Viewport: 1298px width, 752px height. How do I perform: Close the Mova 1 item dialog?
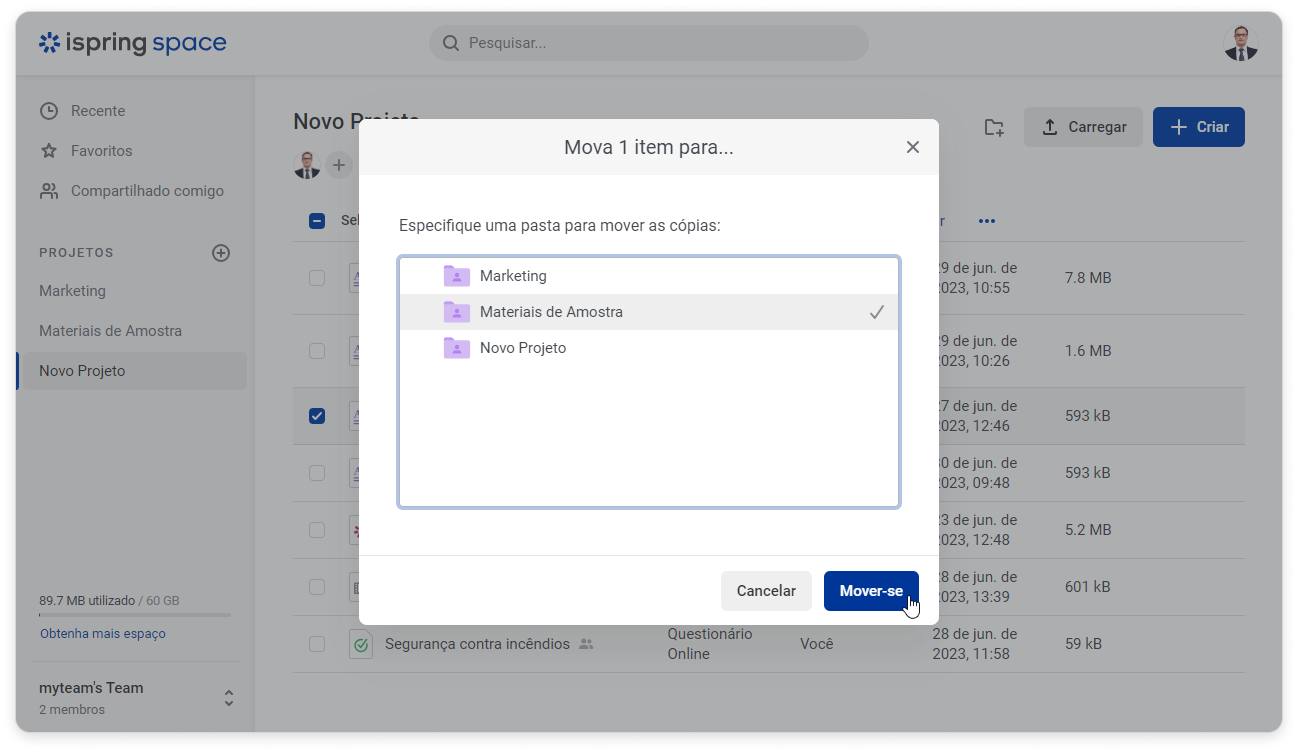(x=912, y=147)
